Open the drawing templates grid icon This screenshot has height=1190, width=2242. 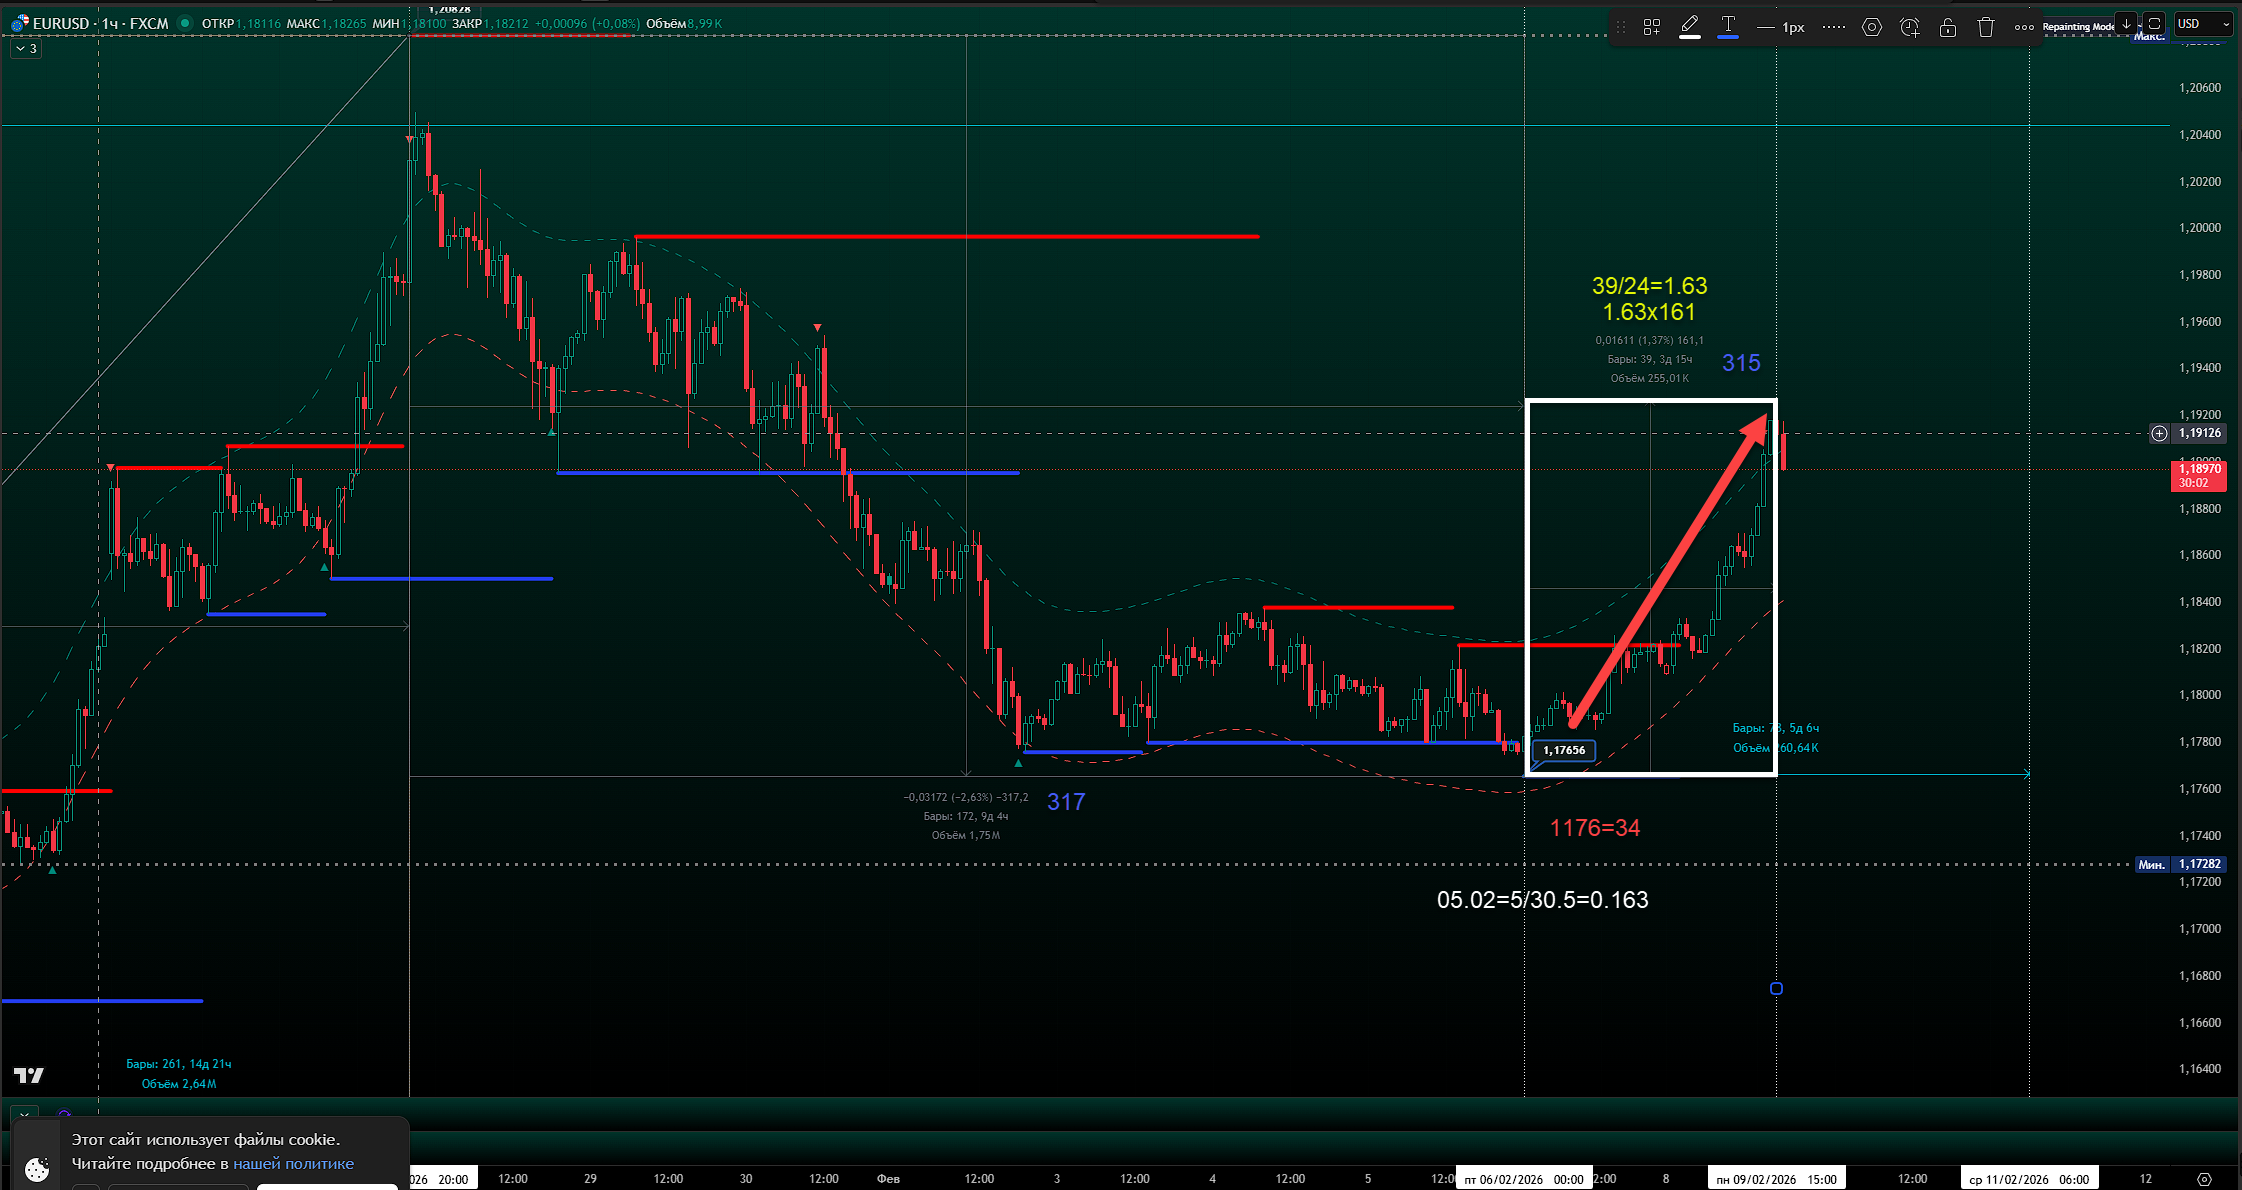tap(1652, 27)
